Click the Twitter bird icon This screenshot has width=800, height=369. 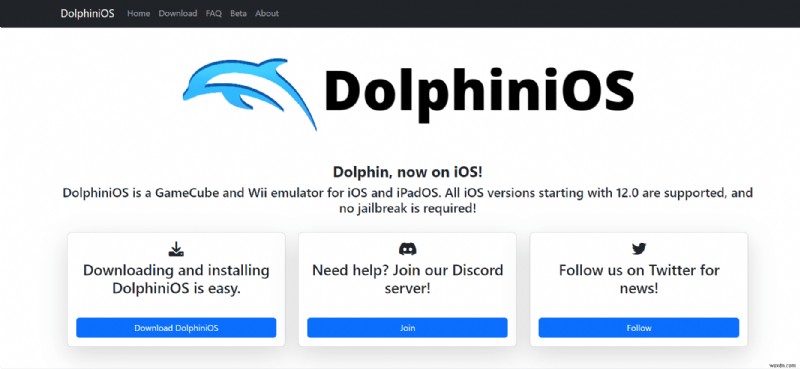(639, 249)
